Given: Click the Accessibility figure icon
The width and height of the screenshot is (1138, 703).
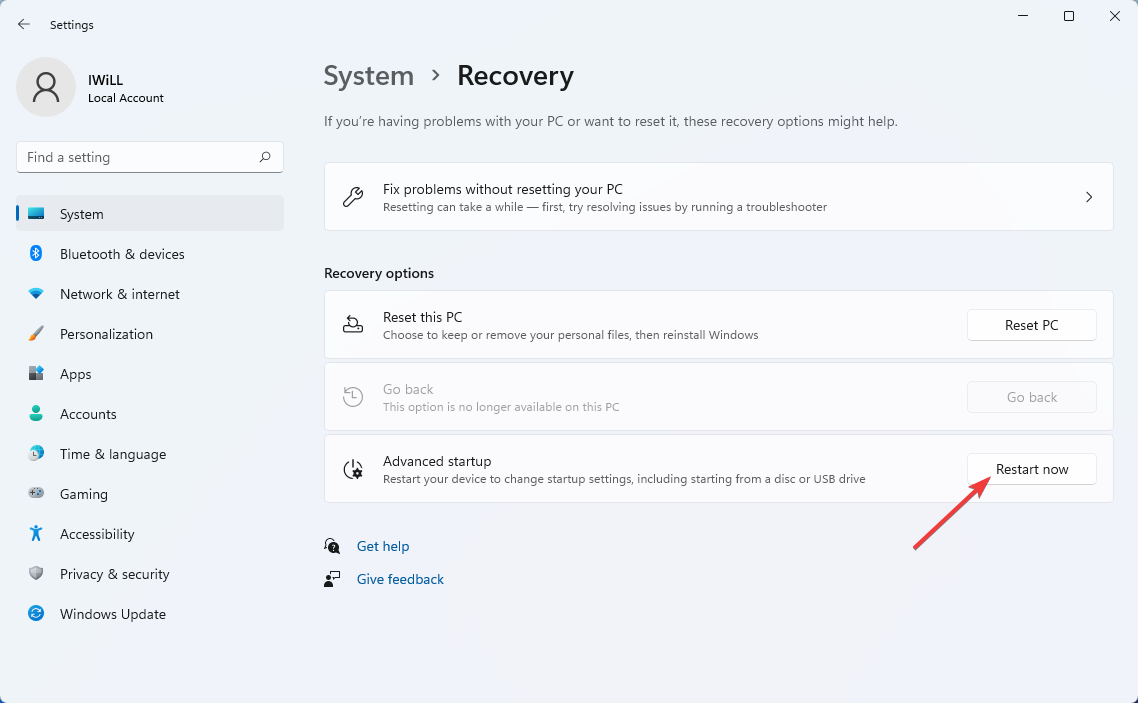Looking at the screenshot, I should 36,533.
